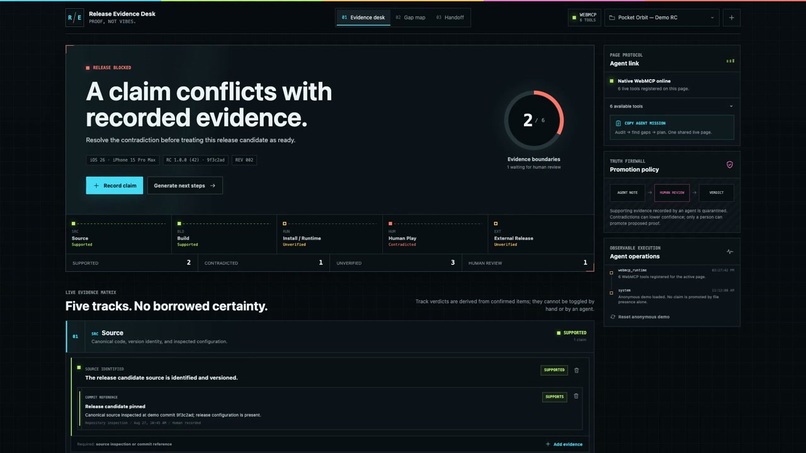Click the Release Blocked status label
The image size is (806, 453).
coord(108,67)
